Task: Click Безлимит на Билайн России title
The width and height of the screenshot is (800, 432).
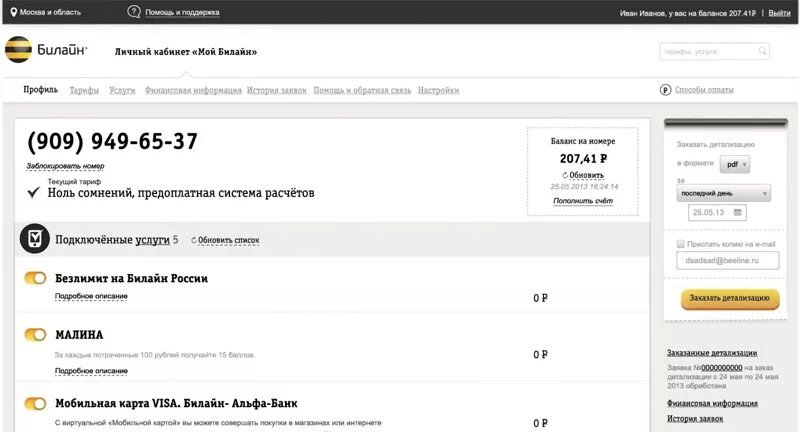Action: pyautogui.click(x=131, y=278)
